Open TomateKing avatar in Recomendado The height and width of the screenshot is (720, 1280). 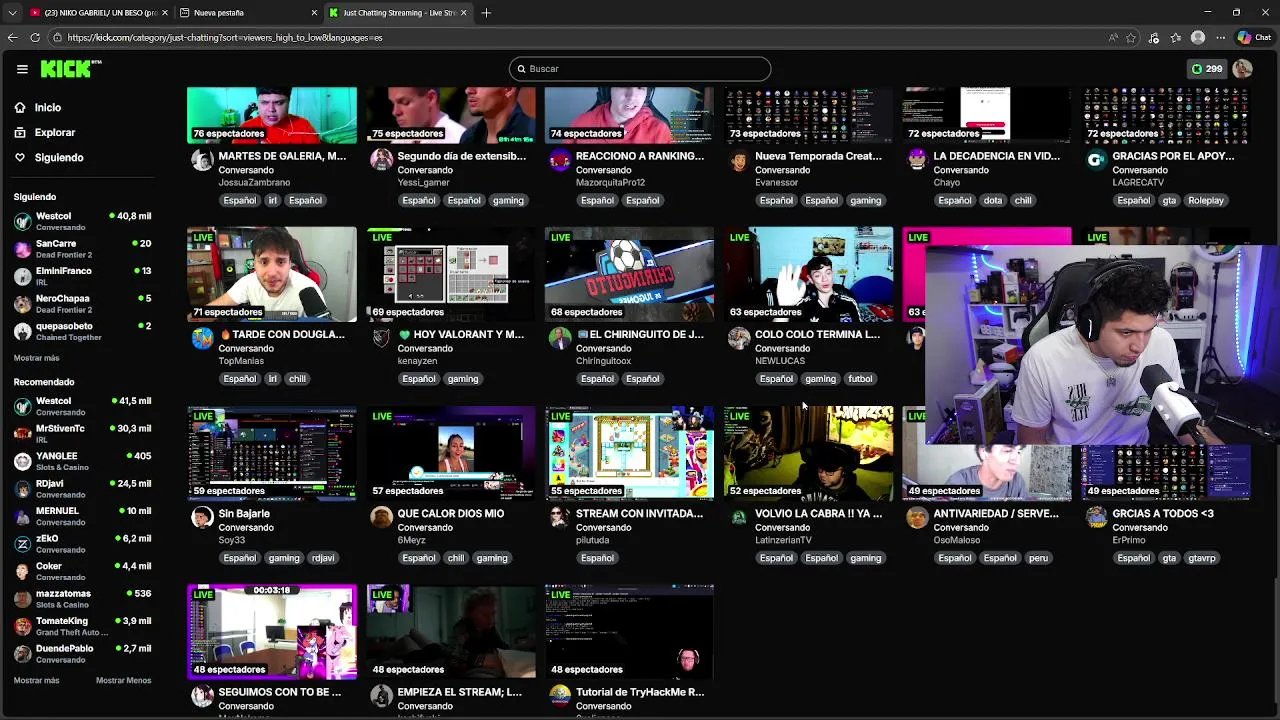click(22, 626)
